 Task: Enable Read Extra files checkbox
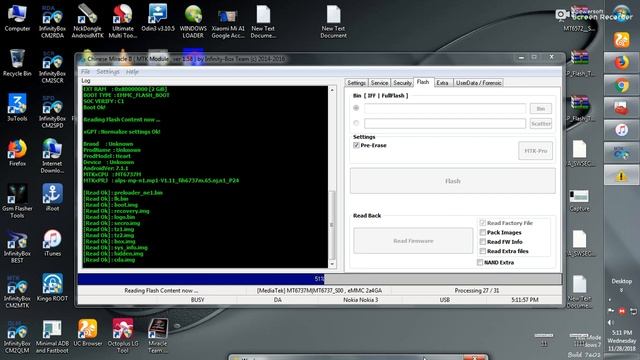[x=482, y=251]
